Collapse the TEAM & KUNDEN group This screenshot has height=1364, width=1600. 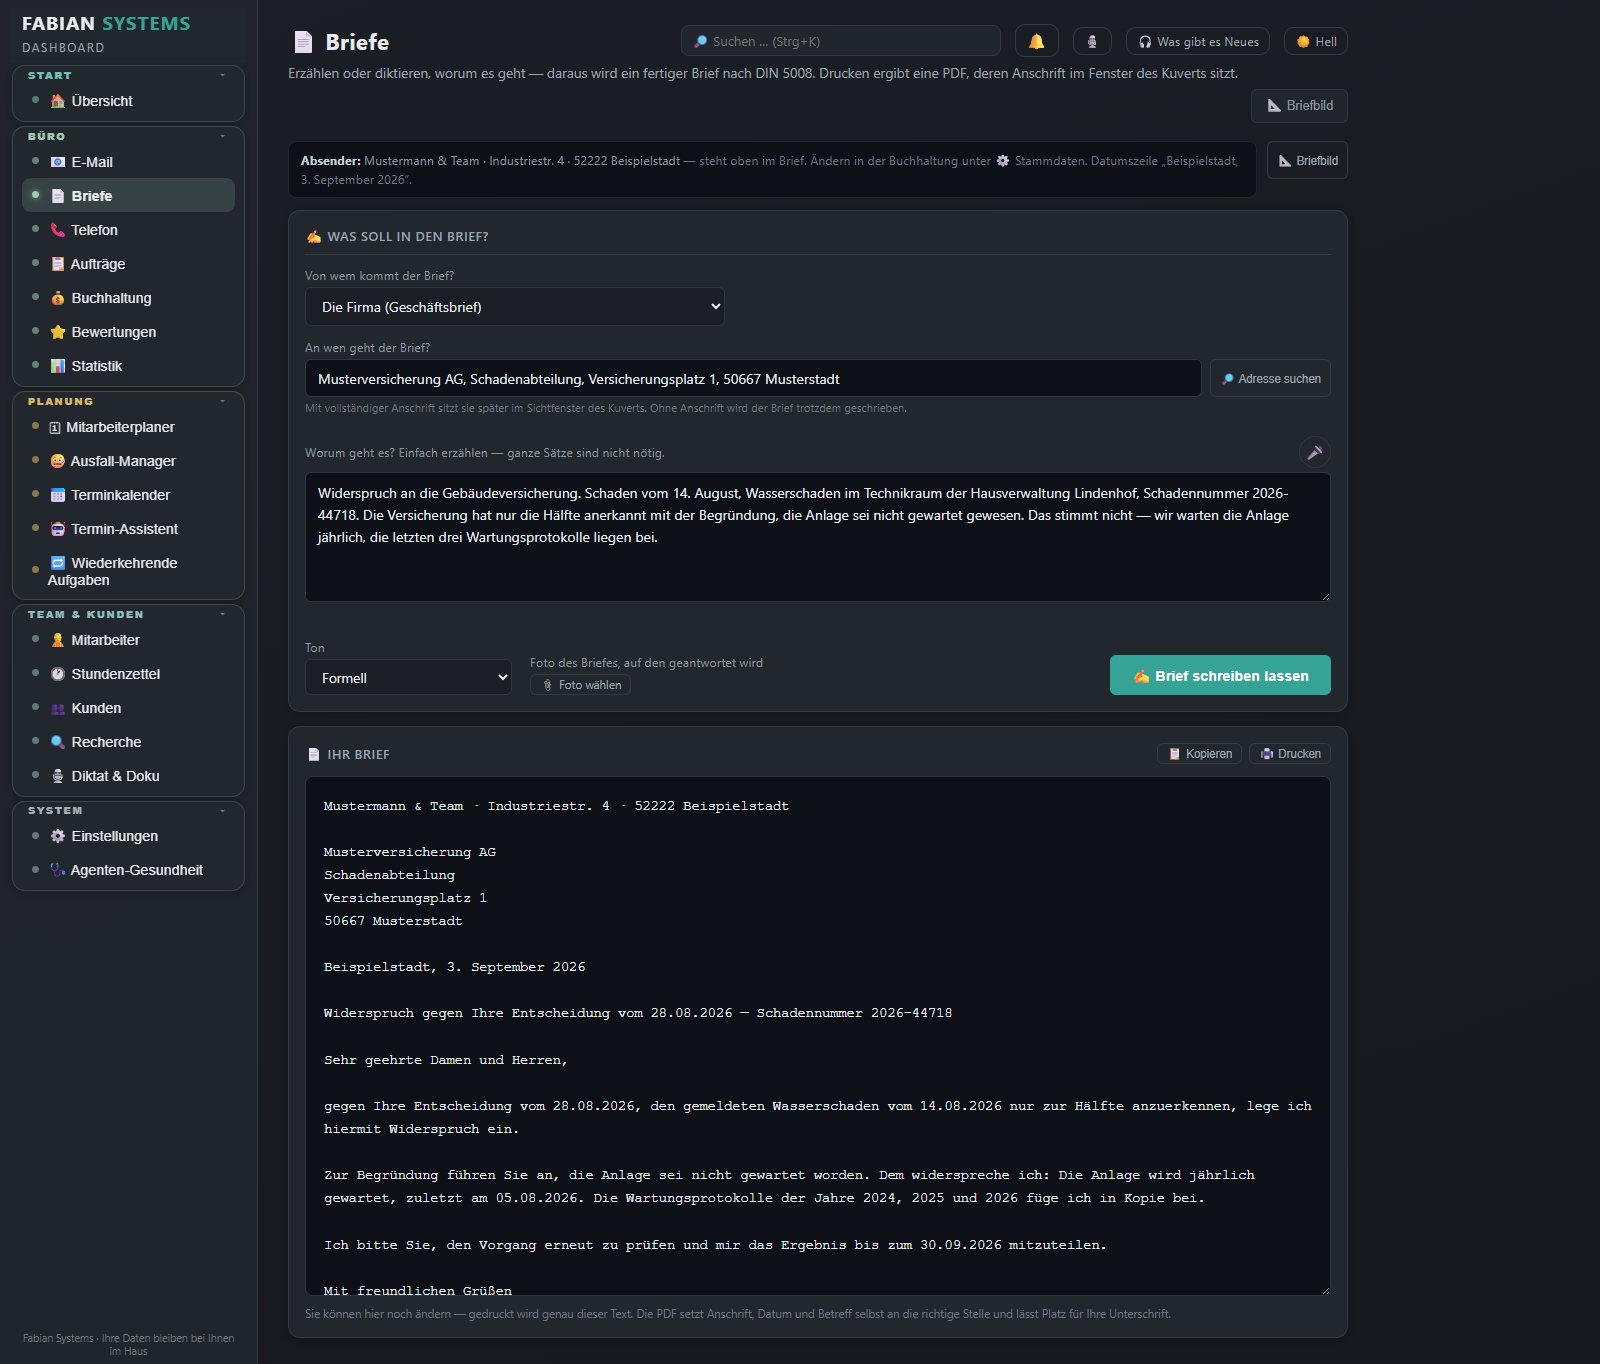pos(128,615)
